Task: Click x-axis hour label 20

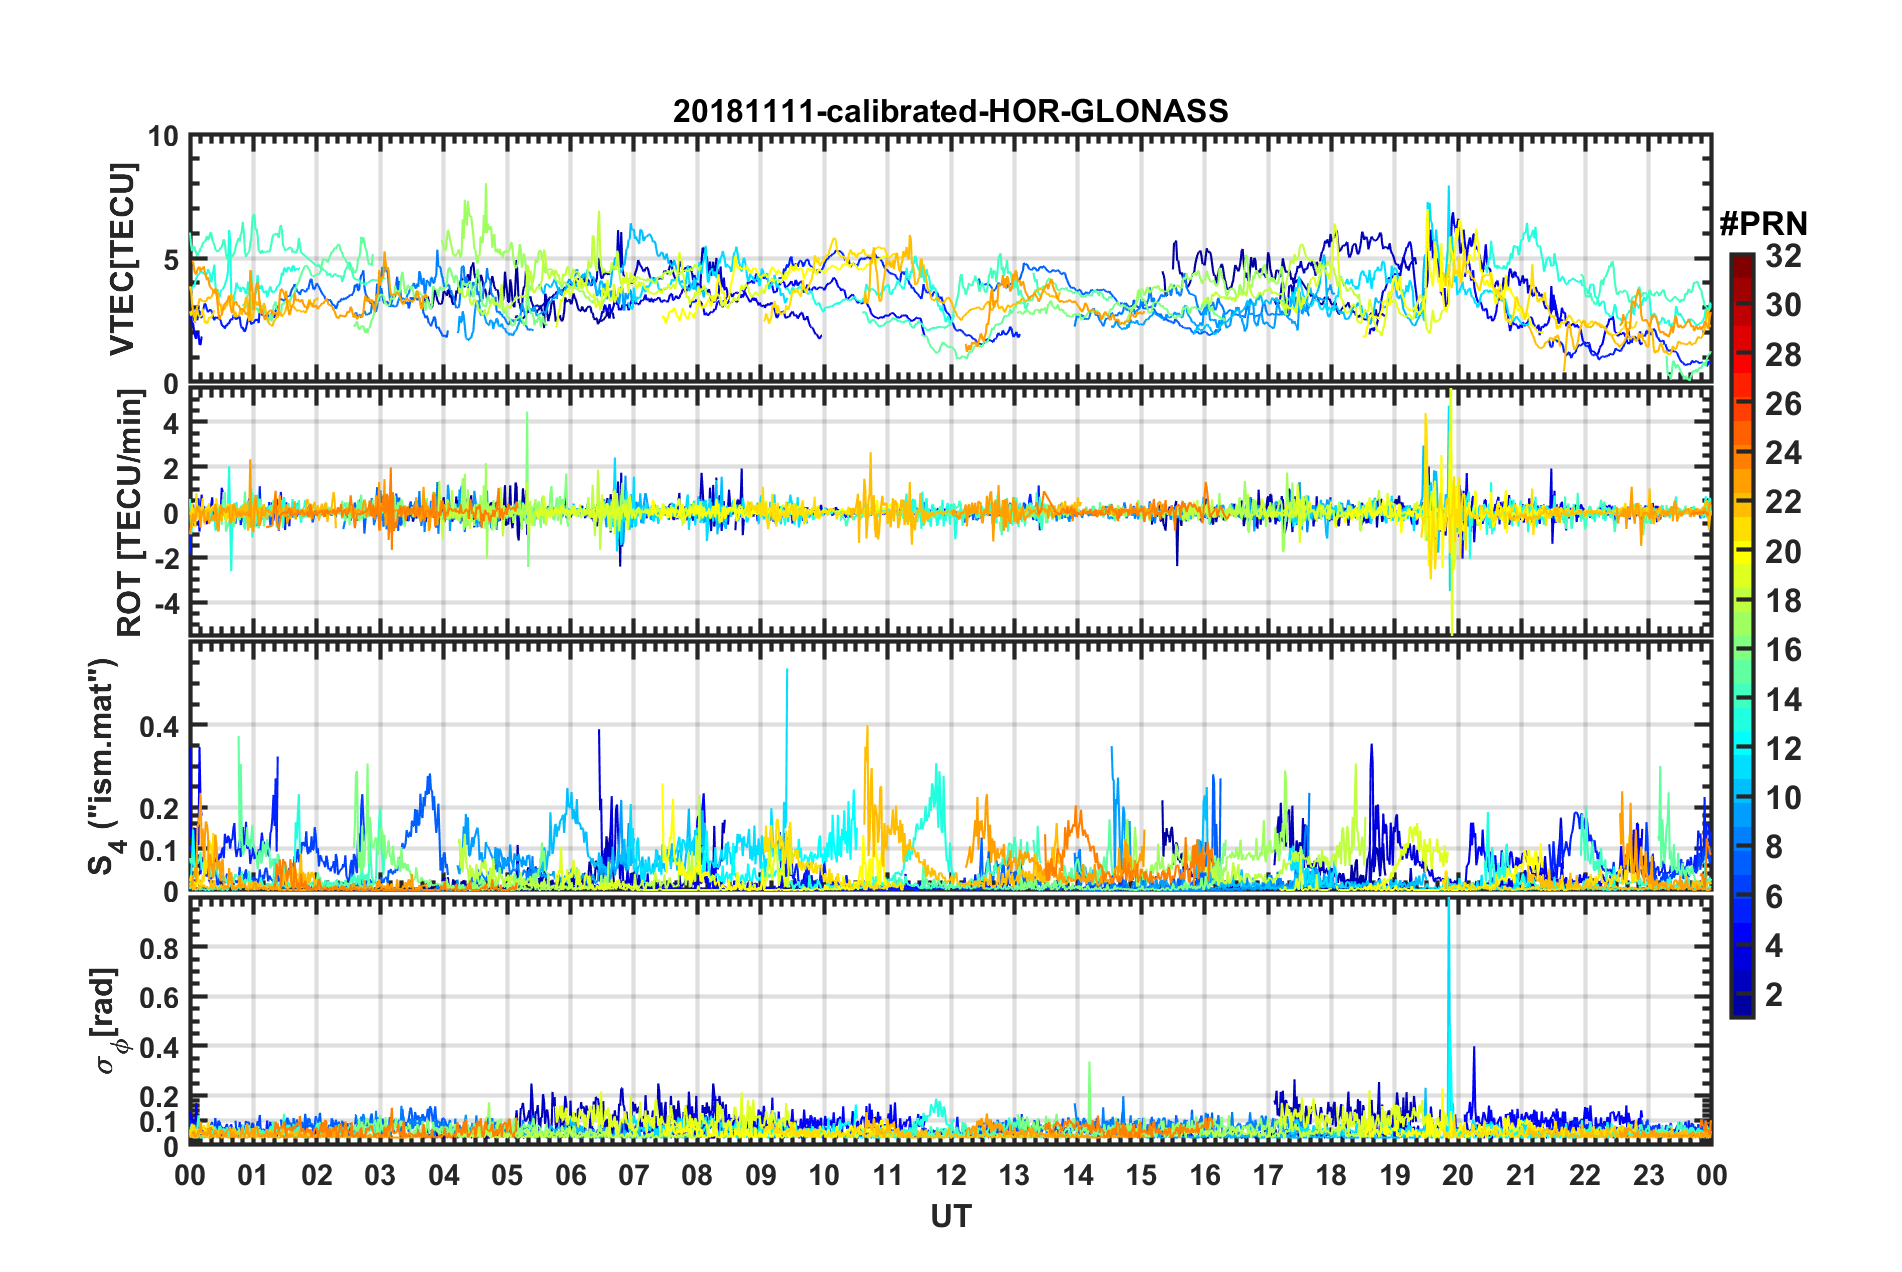Action: [x=1458, y=1175]
